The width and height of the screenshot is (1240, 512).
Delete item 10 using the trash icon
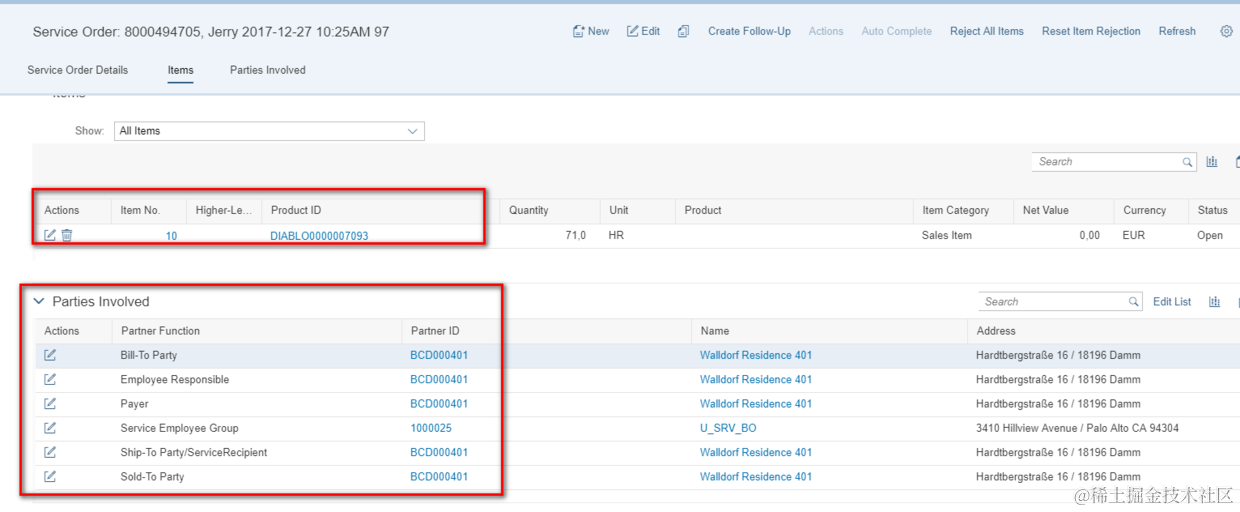[x=67, y=236]
